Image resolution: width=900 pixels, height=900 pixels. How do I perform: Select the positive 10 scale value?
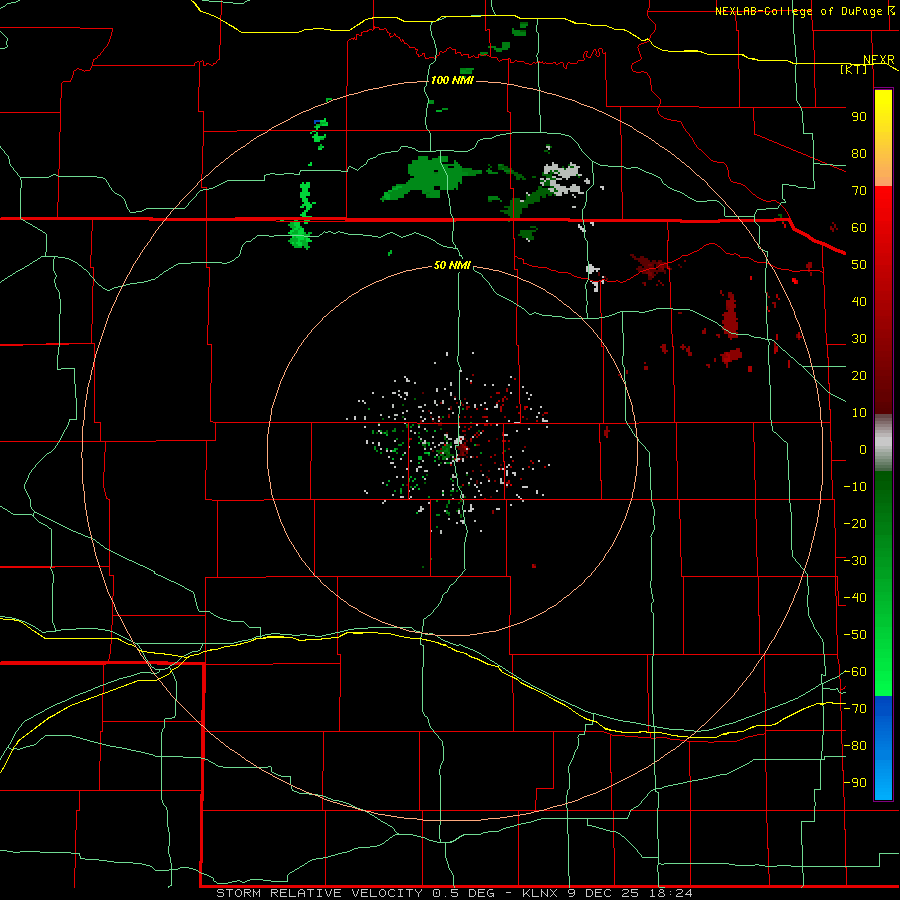859,413
